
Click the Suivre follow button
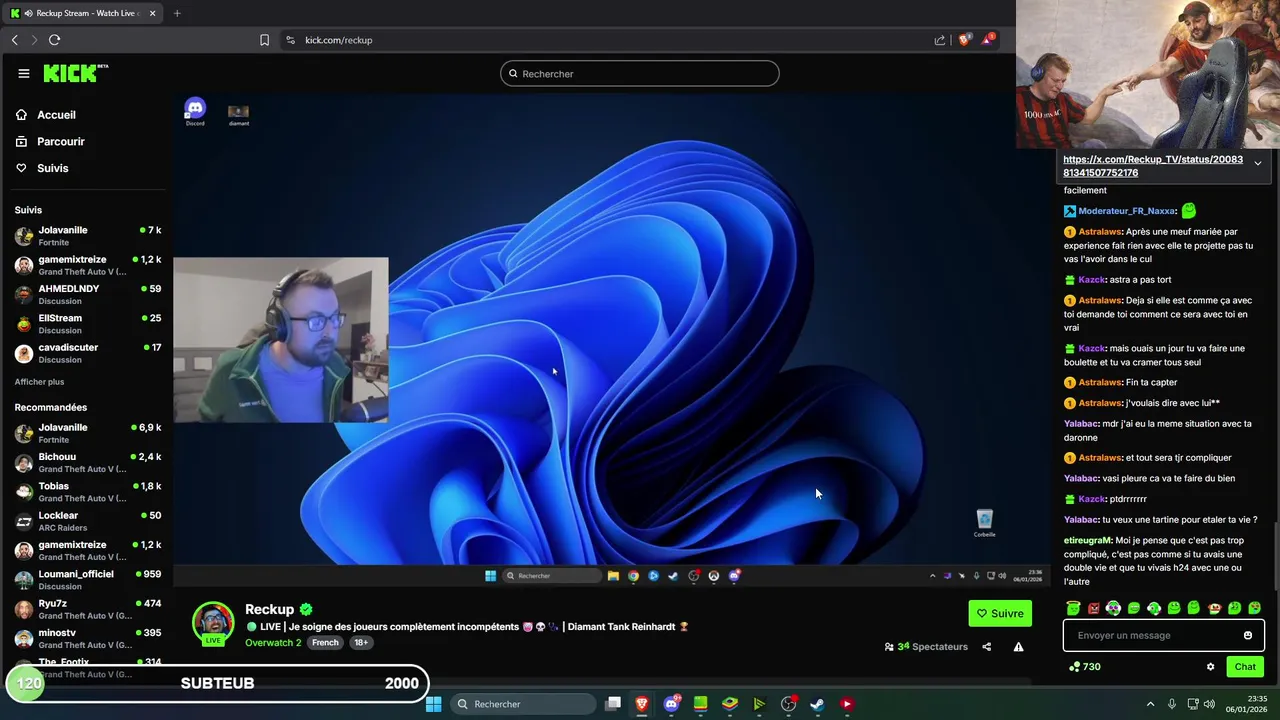click(1000, 613)
